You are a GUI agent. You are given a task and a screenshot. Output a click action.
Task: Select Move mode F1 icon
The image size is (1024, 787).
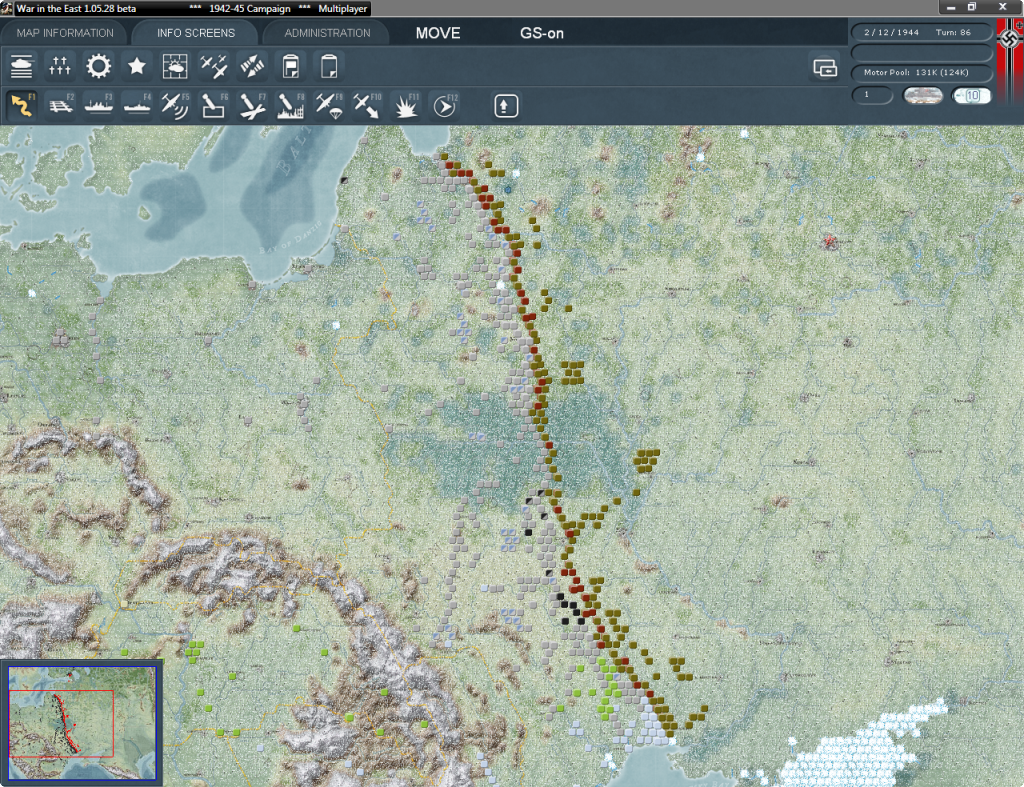tap(22, 106)
